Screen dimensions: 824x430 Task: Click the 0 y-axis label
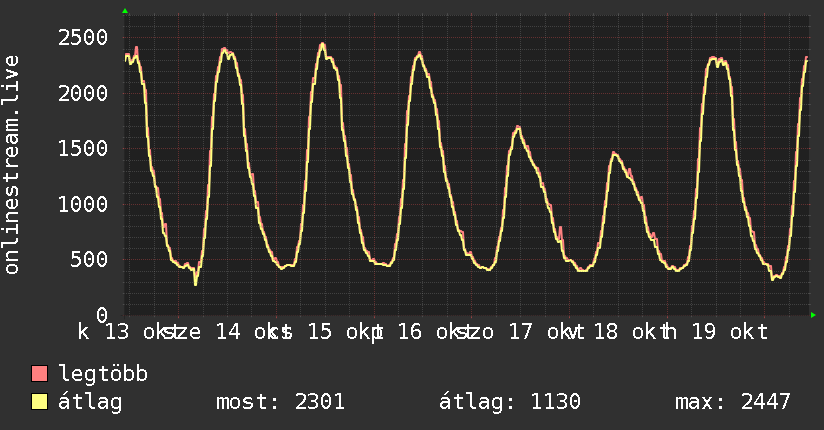pyautogui.click(x=102, y=315)
